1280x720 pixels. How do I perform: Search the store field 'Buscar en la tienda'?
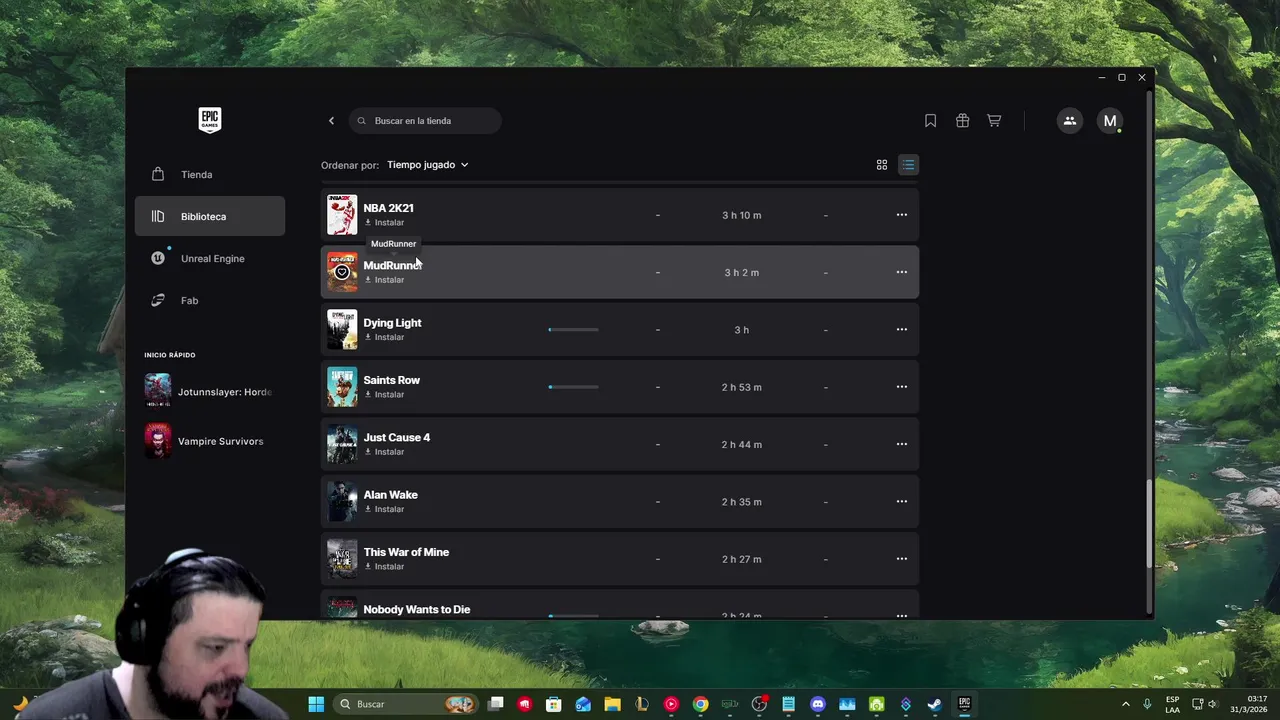[425, 121]
